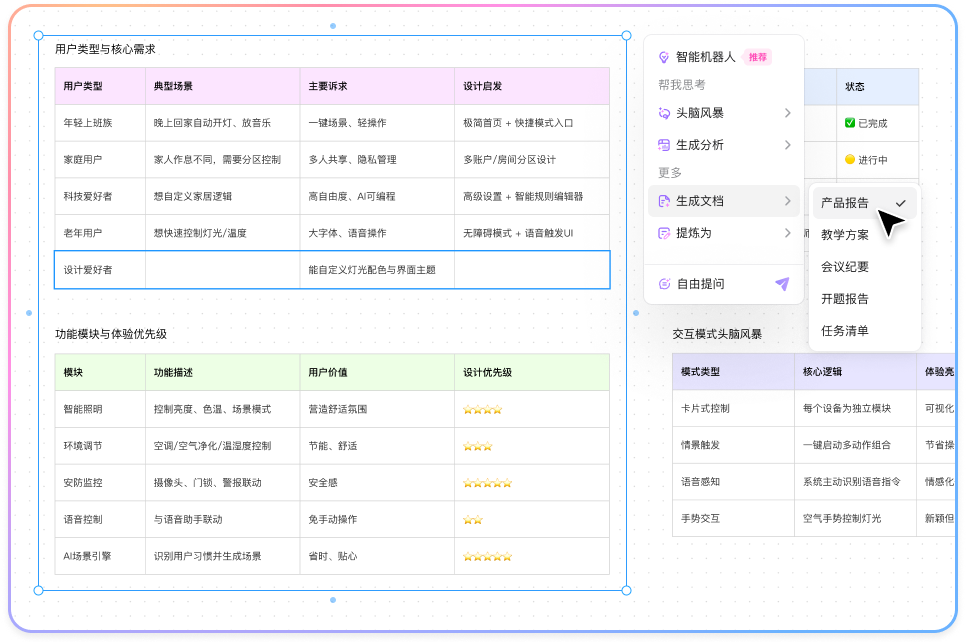Click the selected 设计爱好者 table row
The image size is (966, 642).
tap(330, 270)
